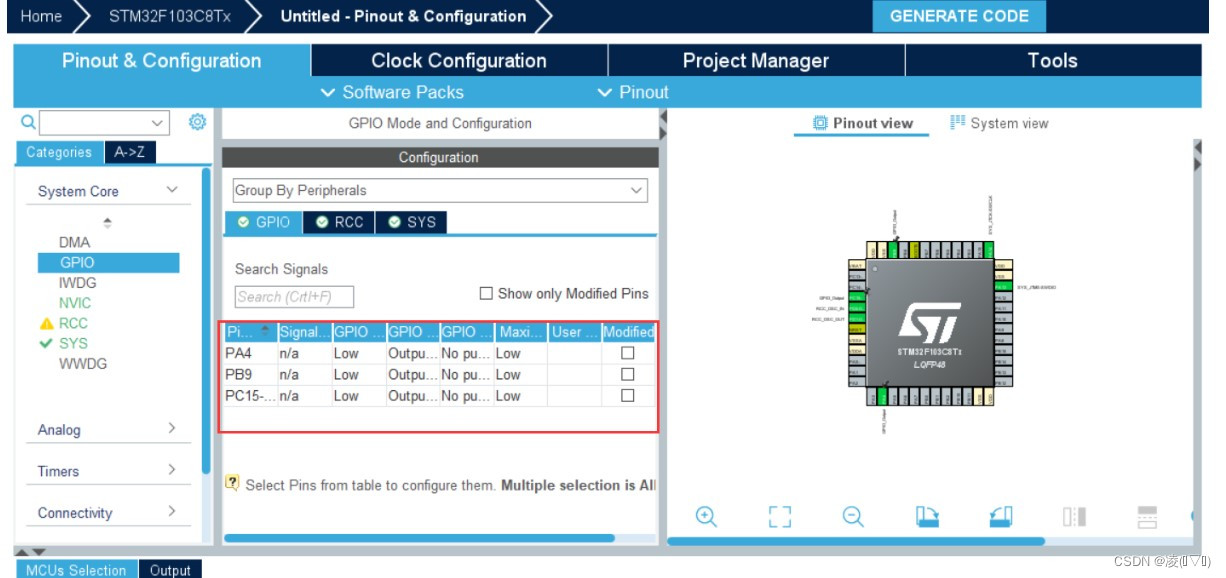Expand the Connectivity category
The image size is (1226, 578).
172,511
